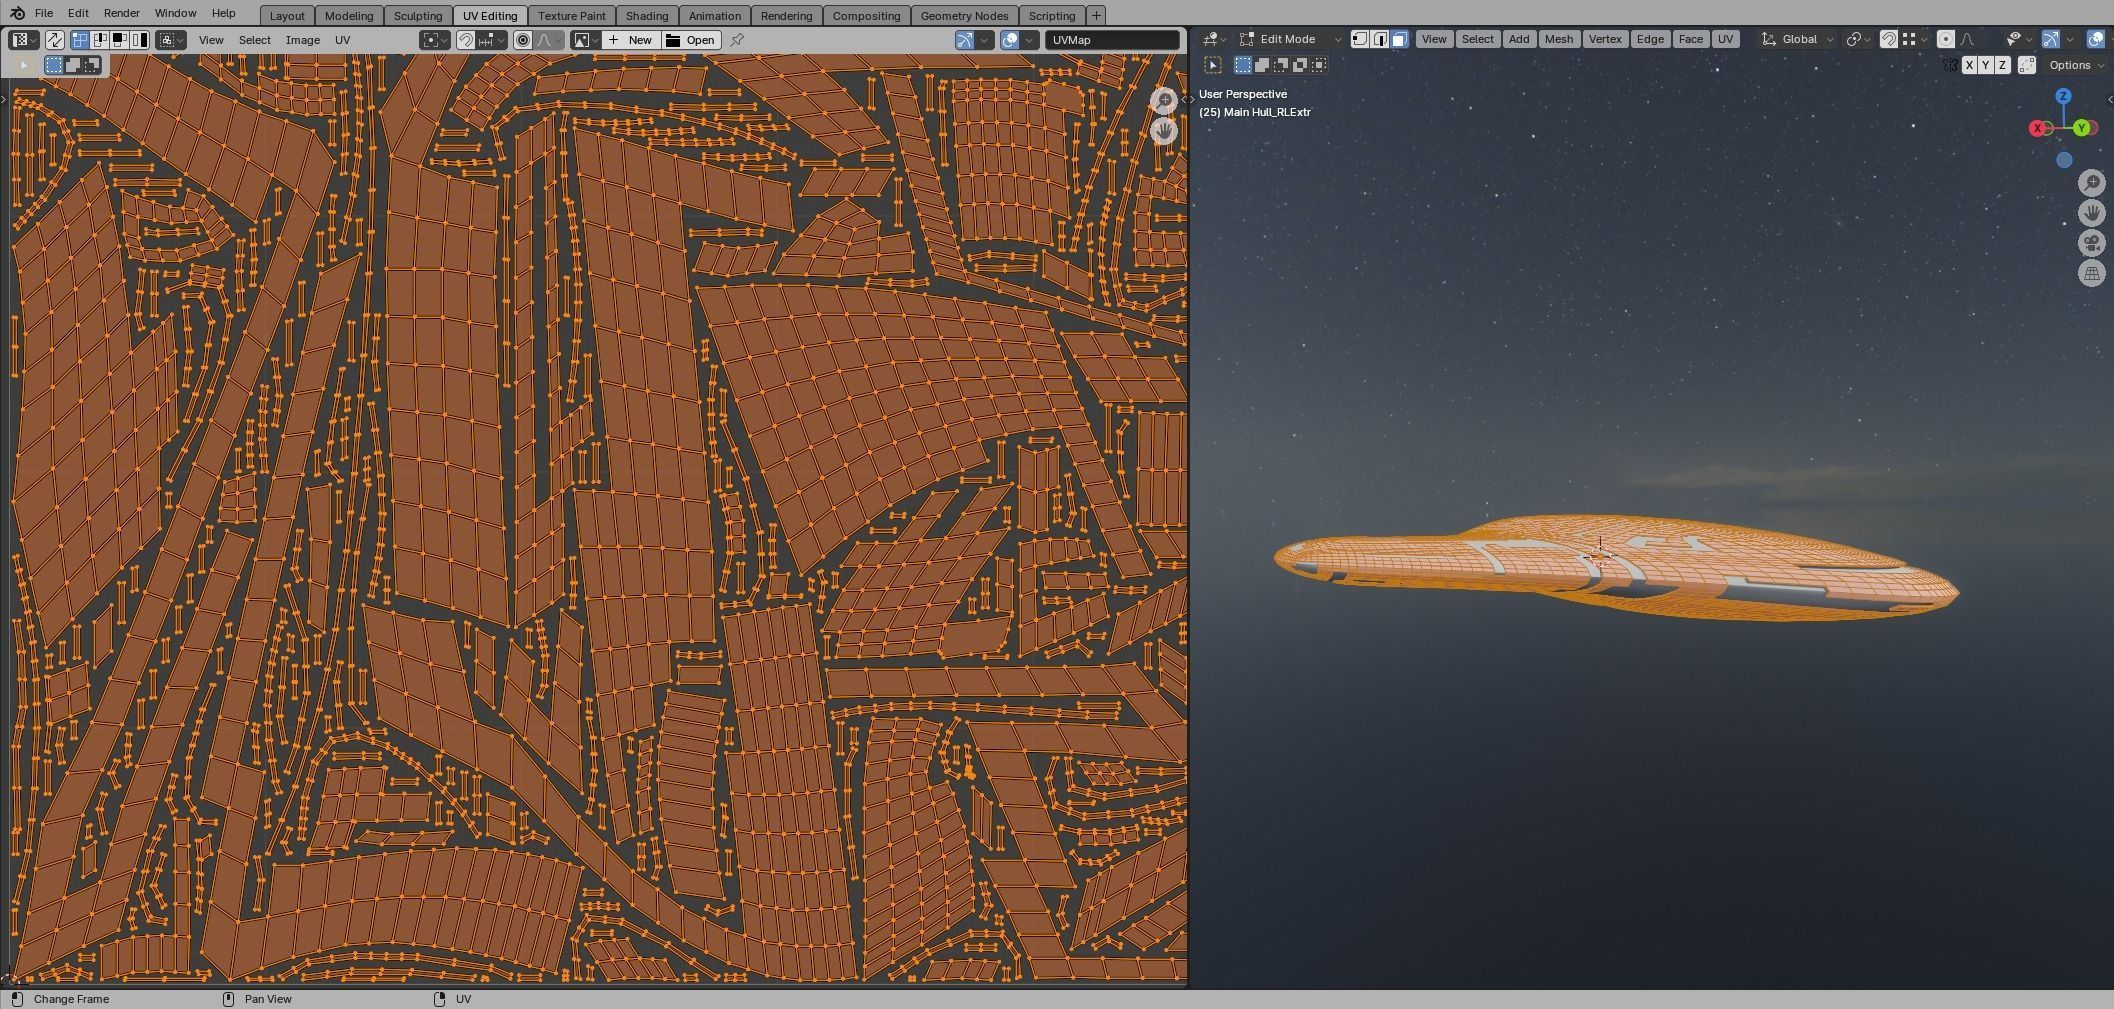Toggle overlays in UV editor
This screenshot has width=2114, height=1009.
tap(1010, 40)
